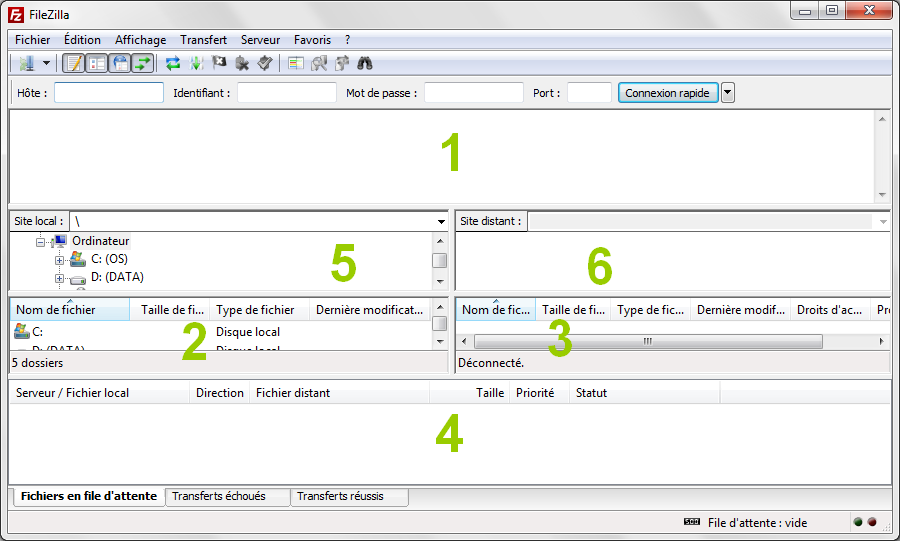Click the process queue toolbar icon

196,63
